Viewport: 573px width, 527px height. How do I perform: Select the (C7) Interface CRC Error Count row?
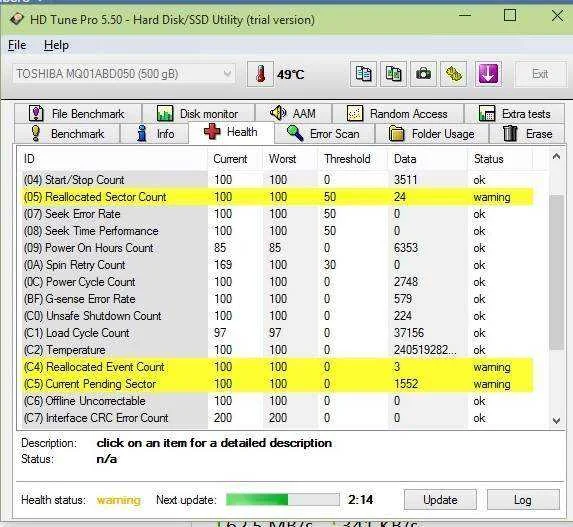tap(277, 418)
